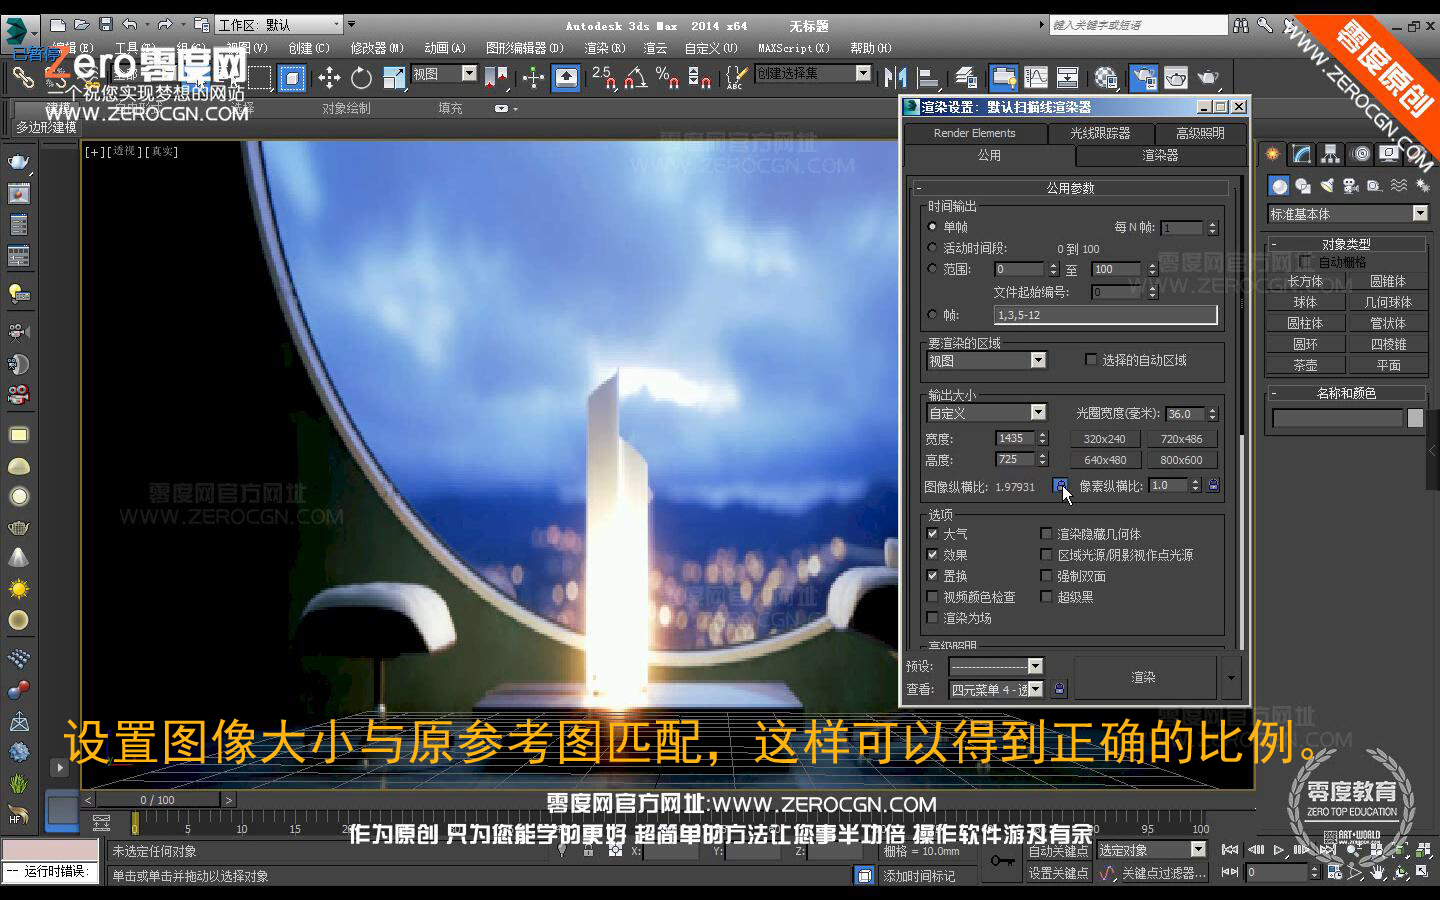
Task: Open the Curve Editor icon
Action: pos(1036,77)
